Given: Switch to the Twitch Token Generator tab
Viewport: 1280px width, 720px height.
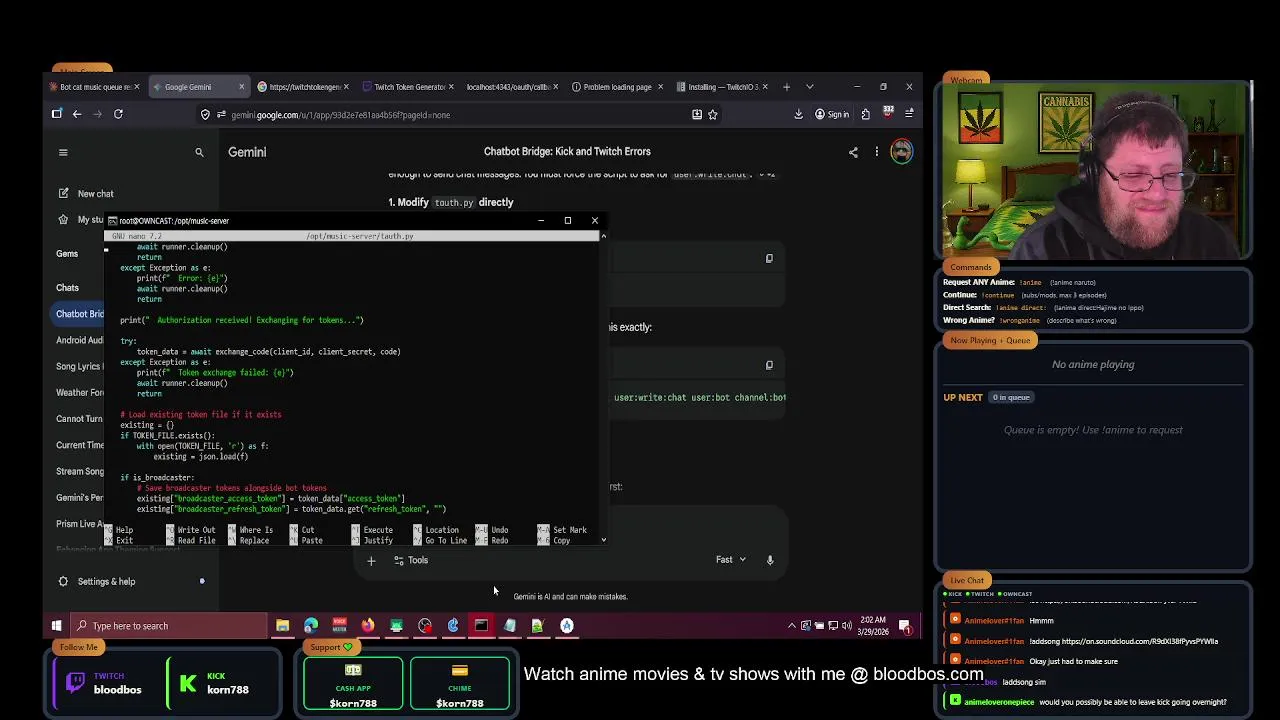Looking at the screenshot, I should [405, 87].
